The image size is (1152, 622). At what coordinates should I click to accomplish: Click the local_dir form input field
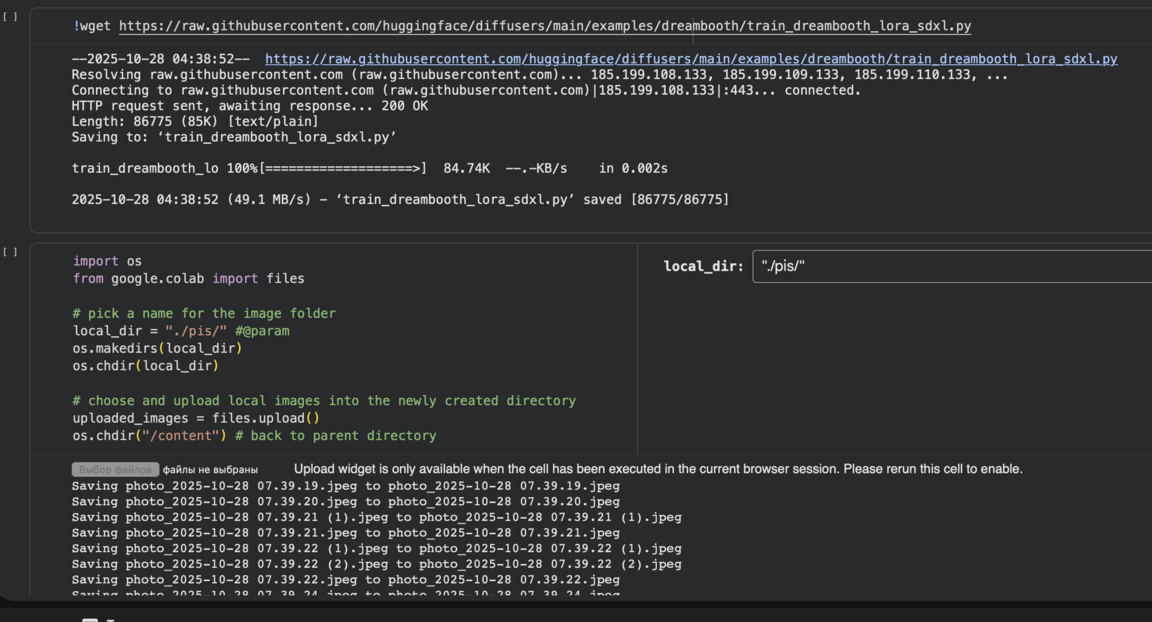(950, 266)
